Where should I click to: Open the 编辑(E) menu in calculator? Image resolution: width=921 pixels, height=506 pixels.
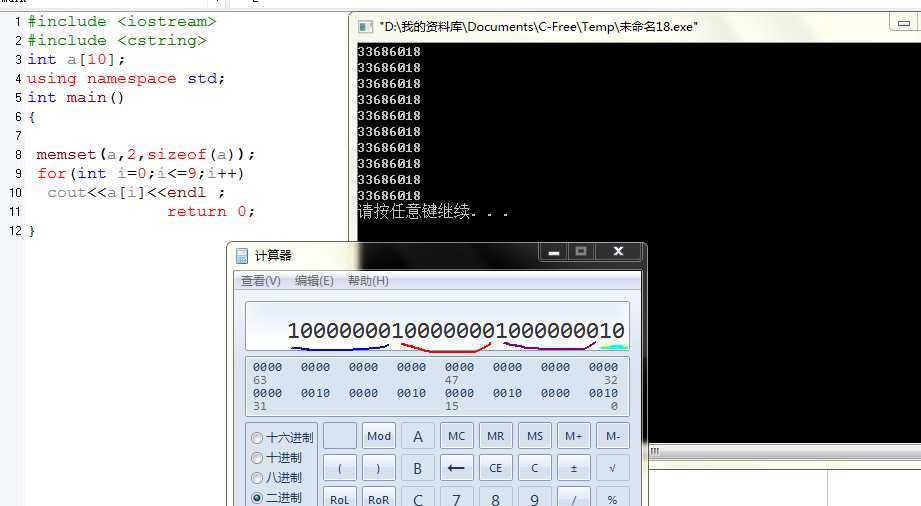pyautogui.click(x=314, y=281)
